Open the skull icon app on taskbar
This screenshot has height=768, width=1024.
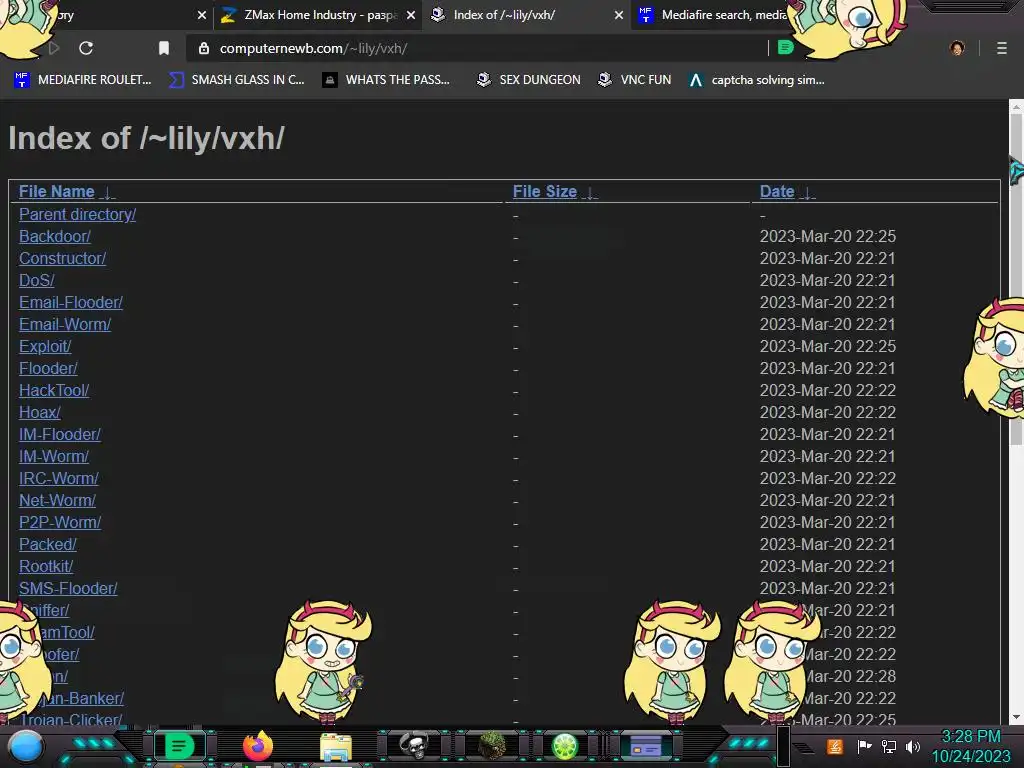[413, 746]
